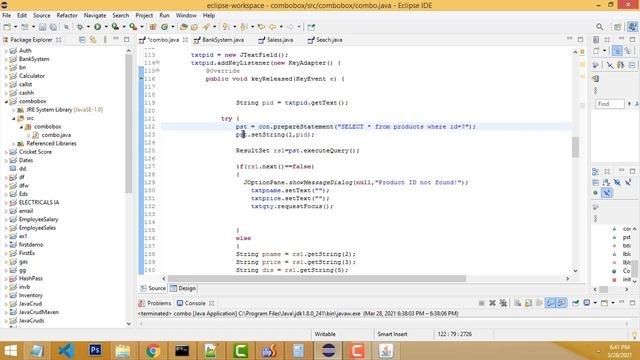
Task: Click Remove All Terminated Launches icon
Action: point(503,303)
